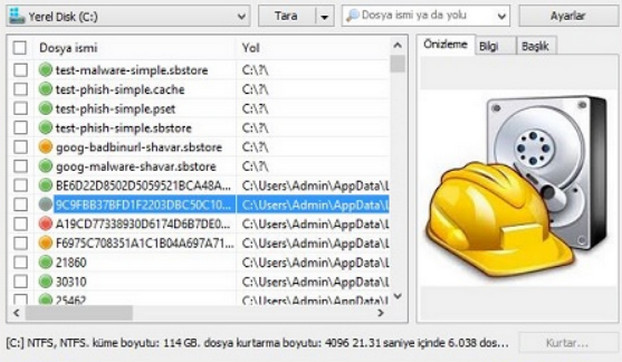Open Ayarlar settings
The image size is (622, 362).
568,16
